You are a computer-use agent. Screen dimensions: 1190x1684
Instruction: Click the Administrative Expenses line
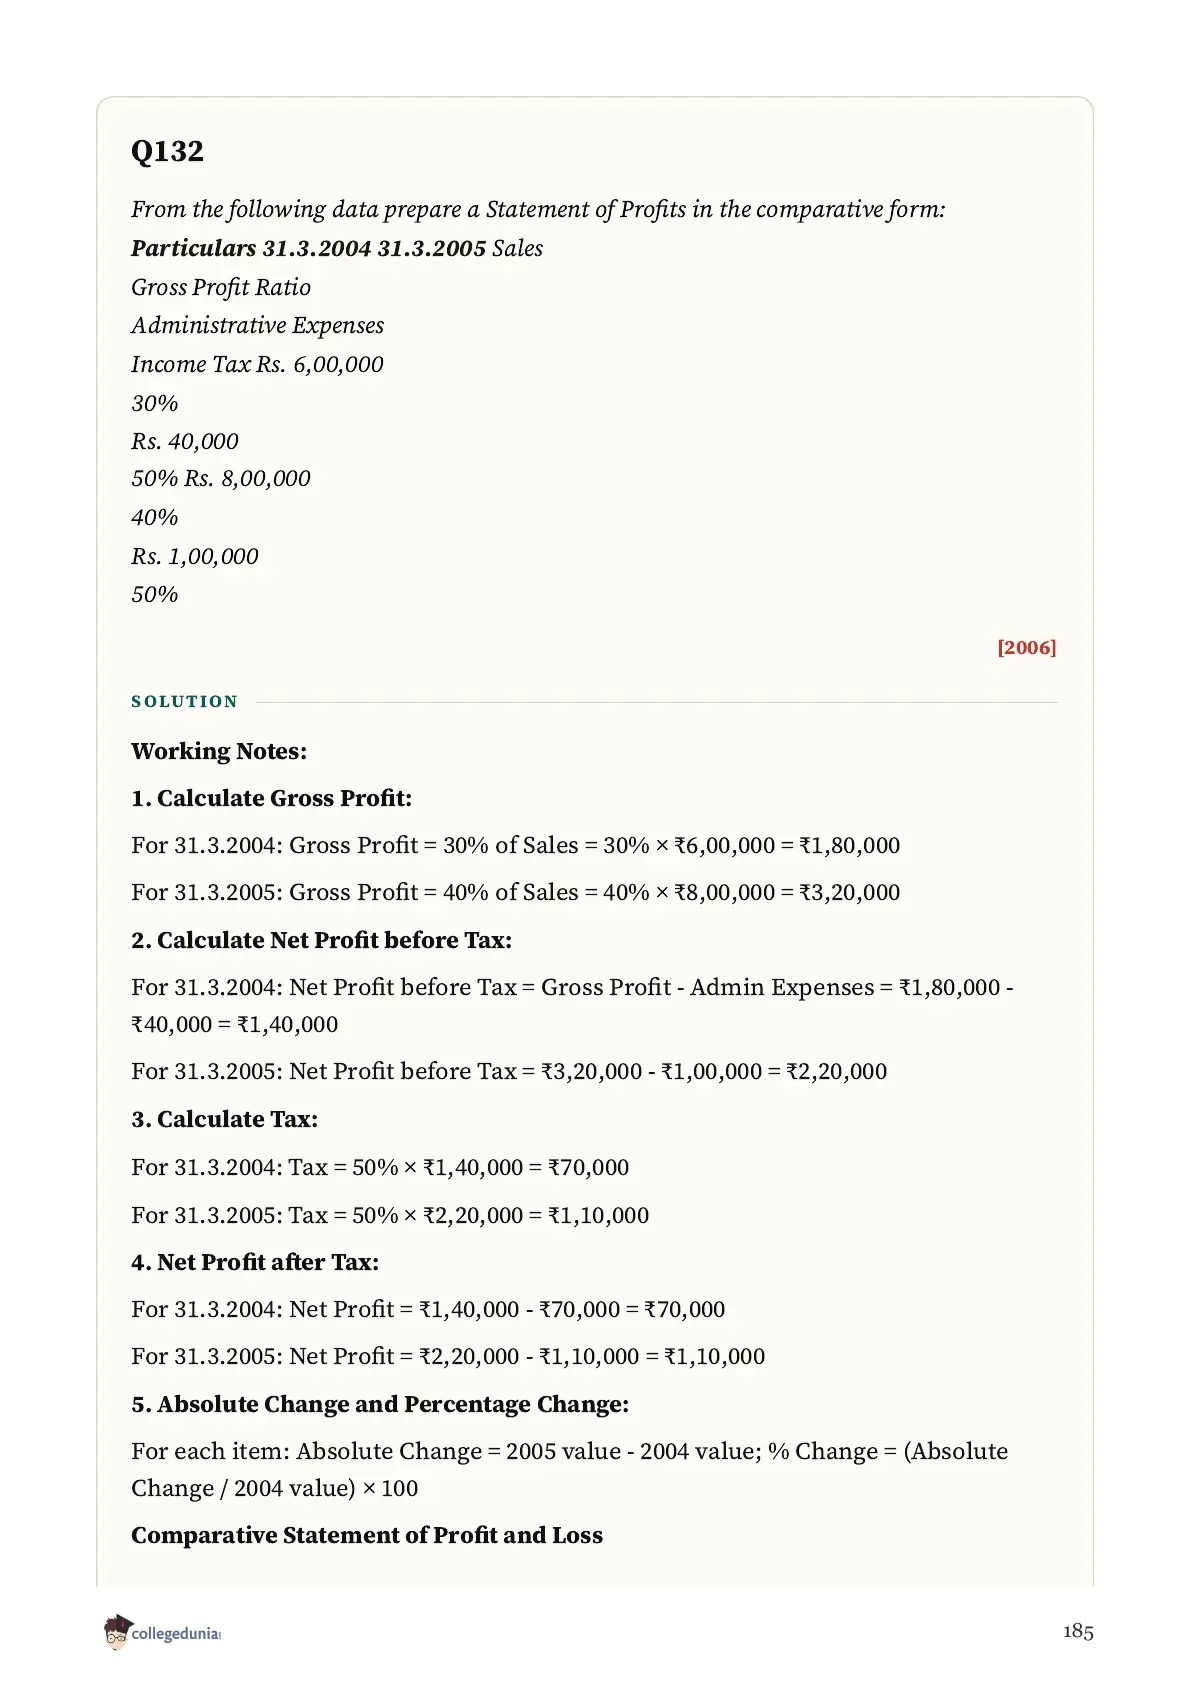click(x=257, y=325)
